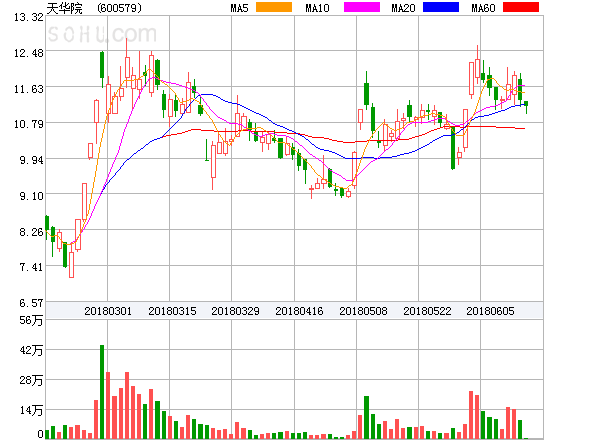Select the MA10 legend label
The height and width of the screenshot is (440, 600).
[x=317, y=8]
